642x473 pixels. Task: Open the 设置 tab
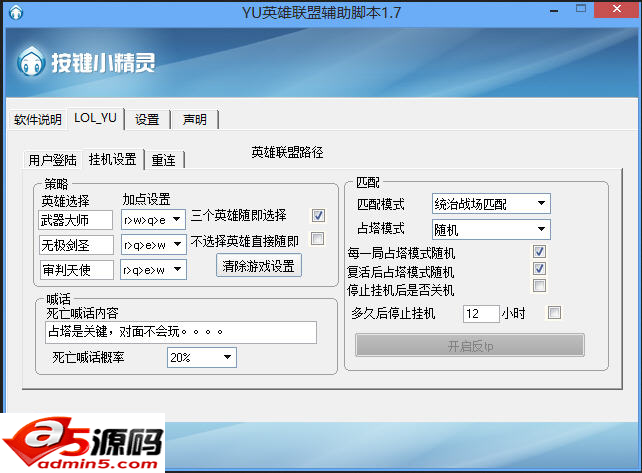(147, 120)
